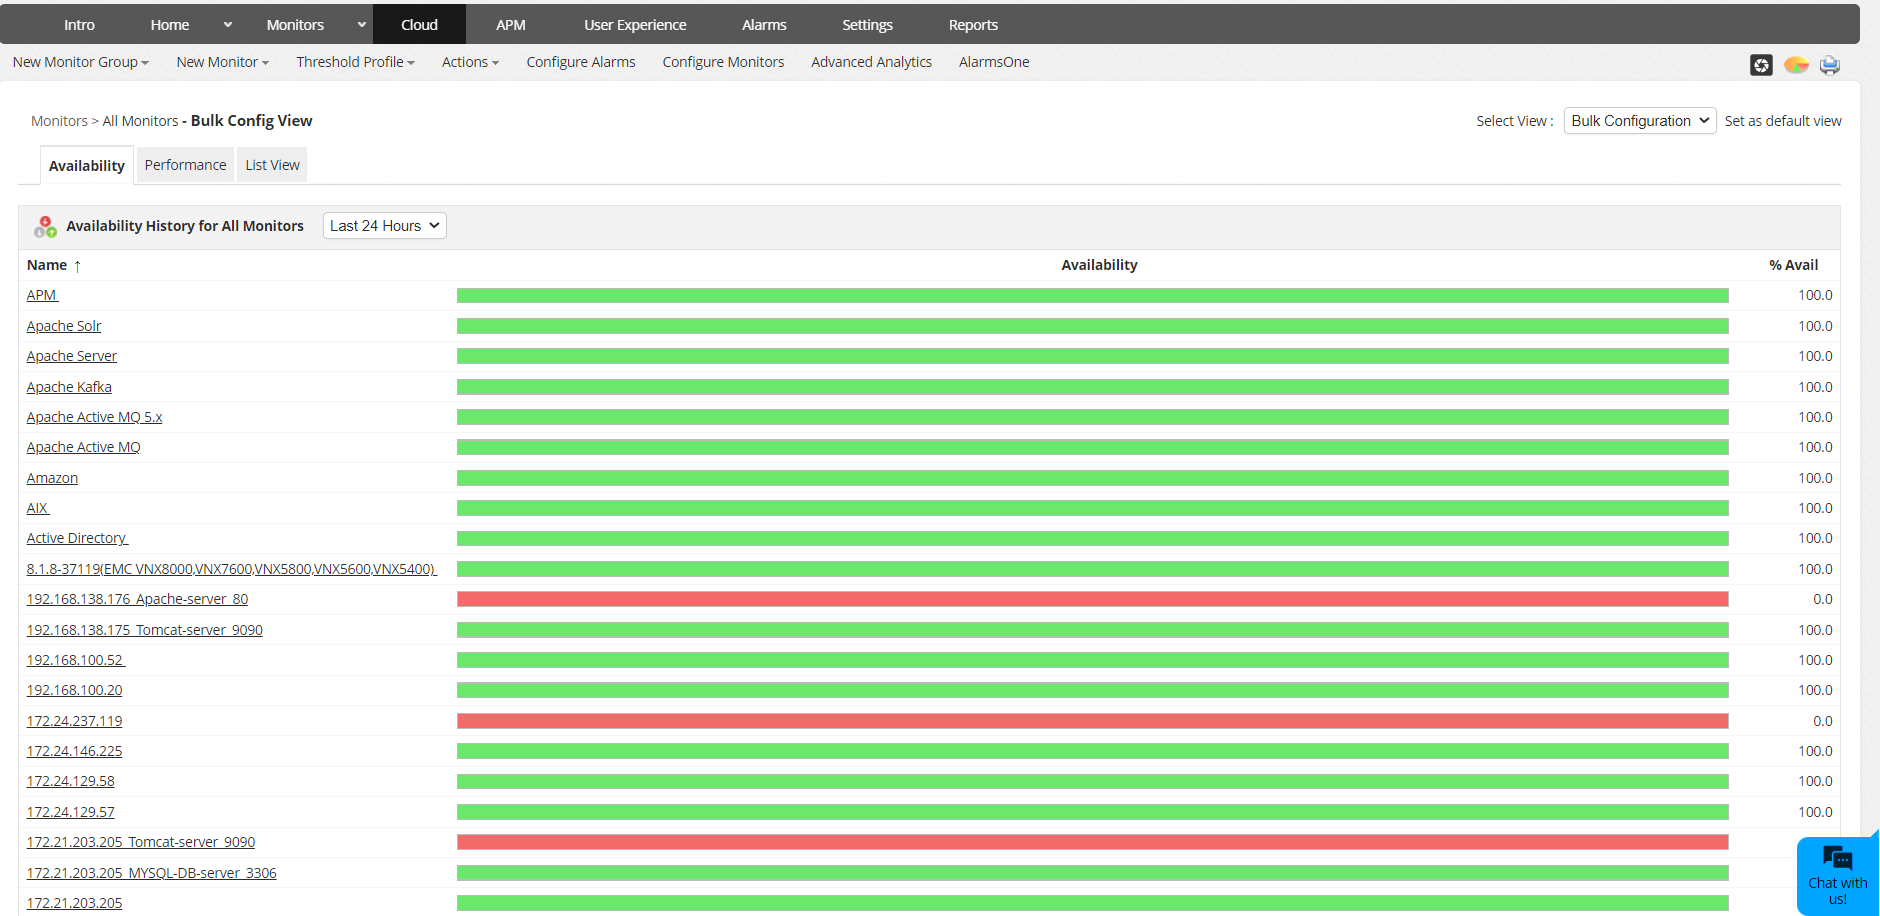Click the % Avail column header
The width and height of the screenshot is (1880, 916).
[x=1793, y=265]
